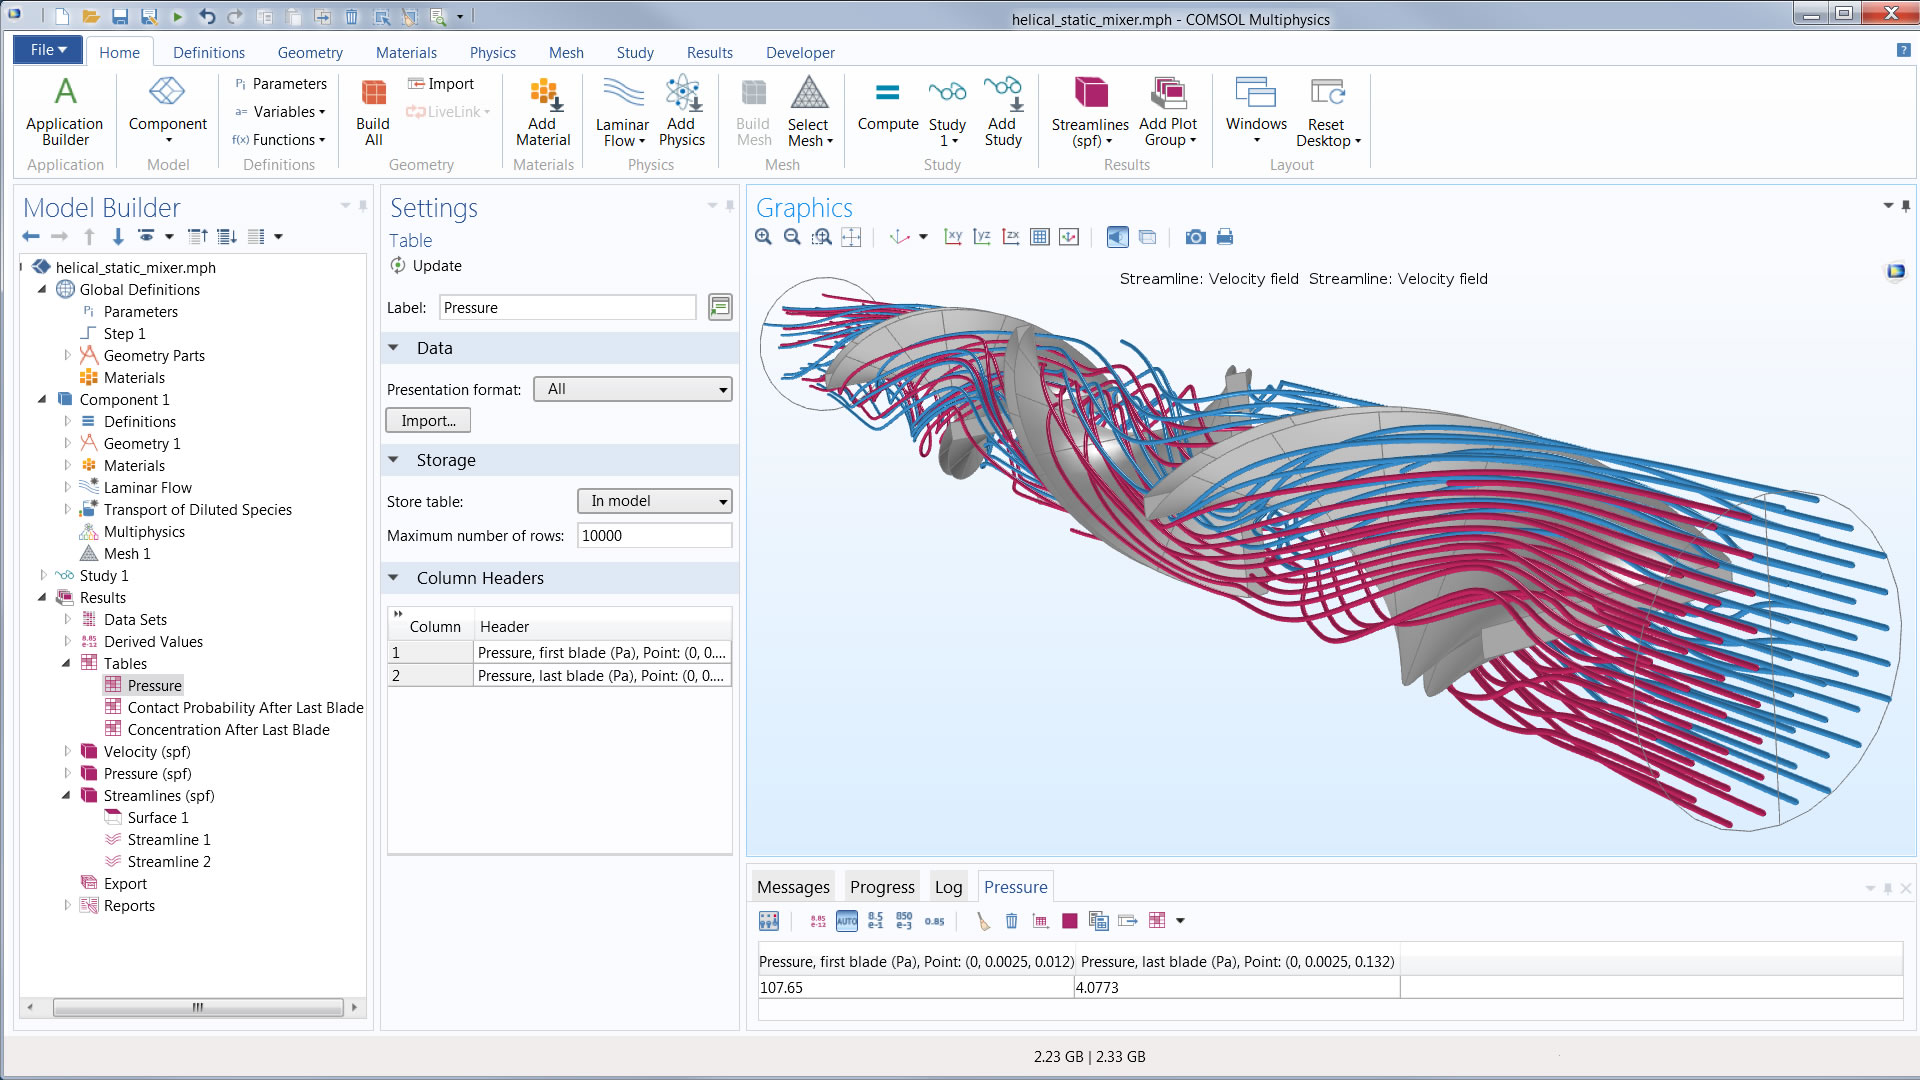Clear the Pressure table with the broom icon
1920x1080 pixels.
983,921
